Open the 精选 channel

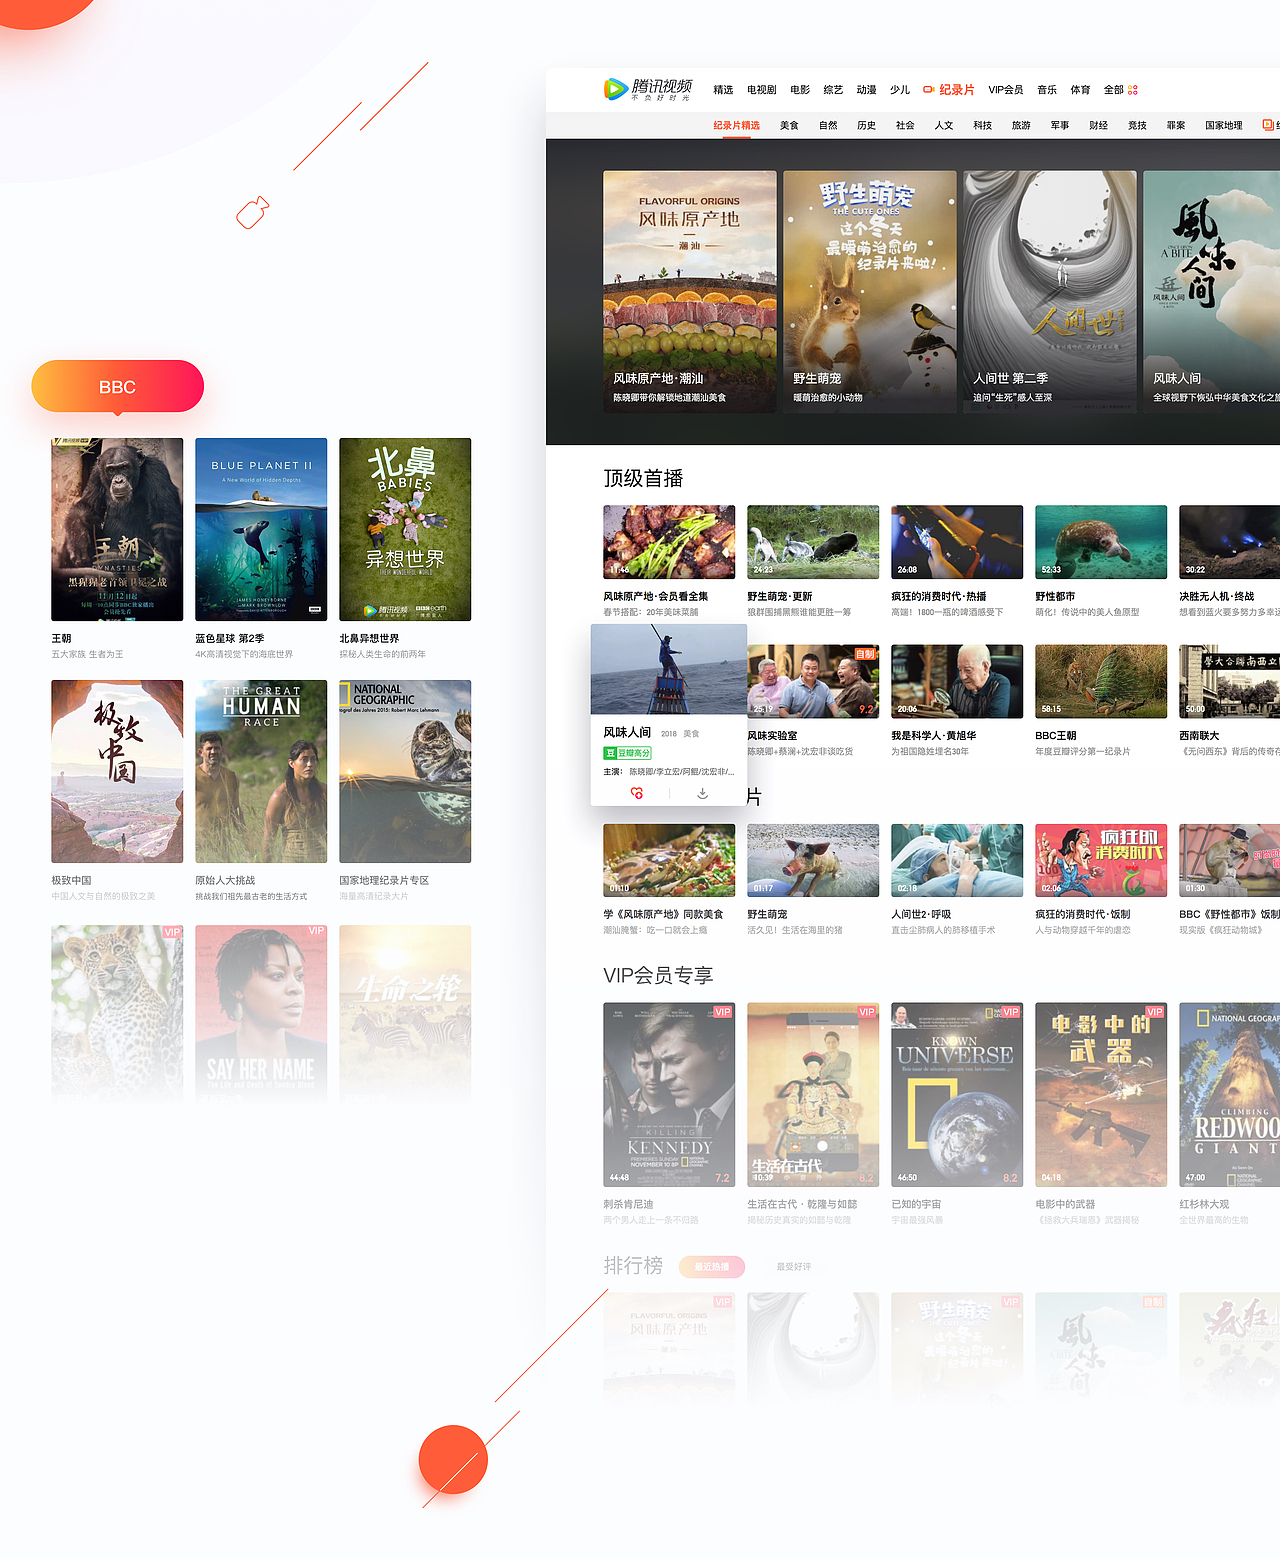click(x=723, y=90)
